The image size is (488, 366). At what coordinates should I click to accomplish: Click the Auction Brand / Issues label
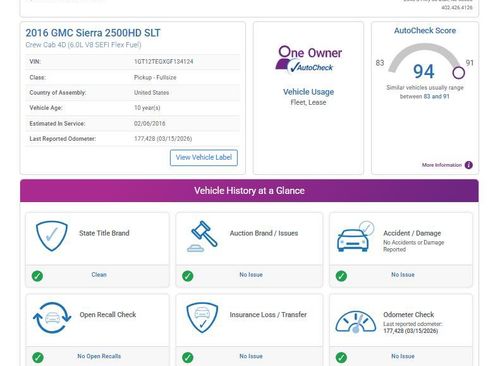point(264,233)
